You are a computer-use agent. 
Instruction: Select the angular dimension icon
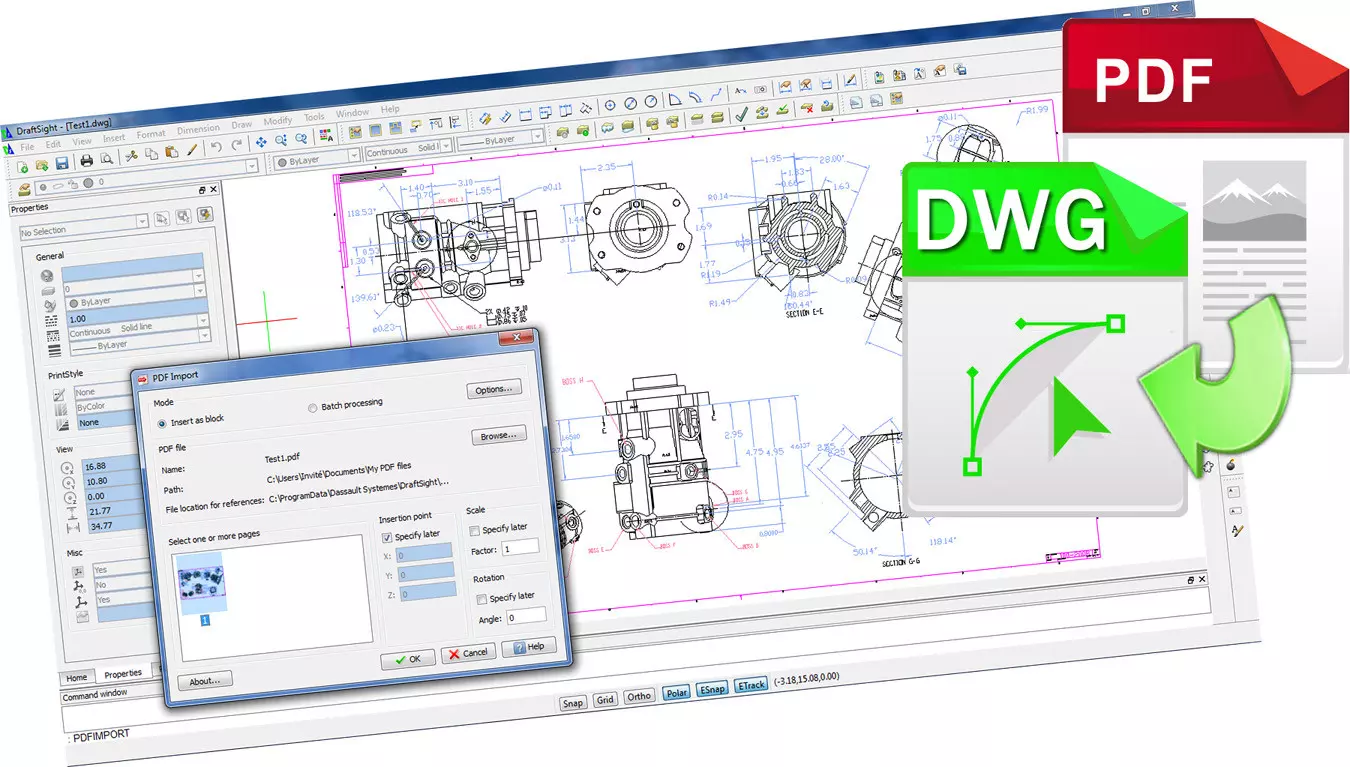click(675, 99)
